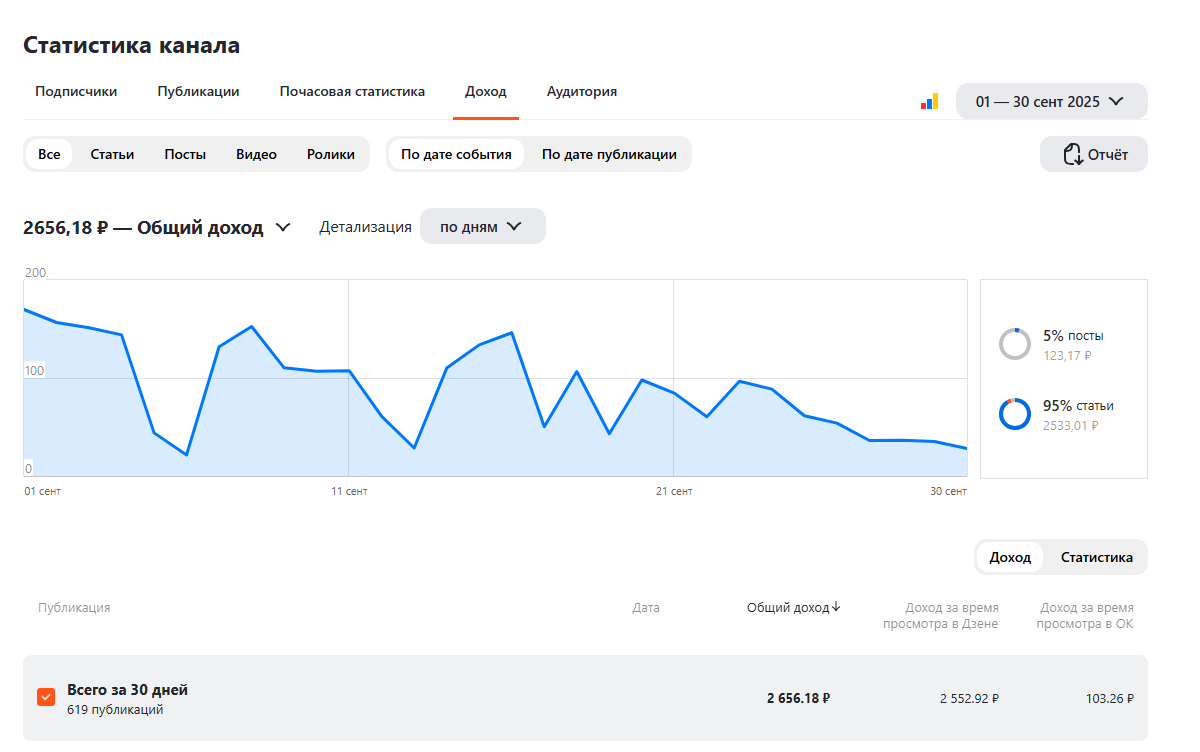
Task: Filter by Статьи content type
Action: 112,154
